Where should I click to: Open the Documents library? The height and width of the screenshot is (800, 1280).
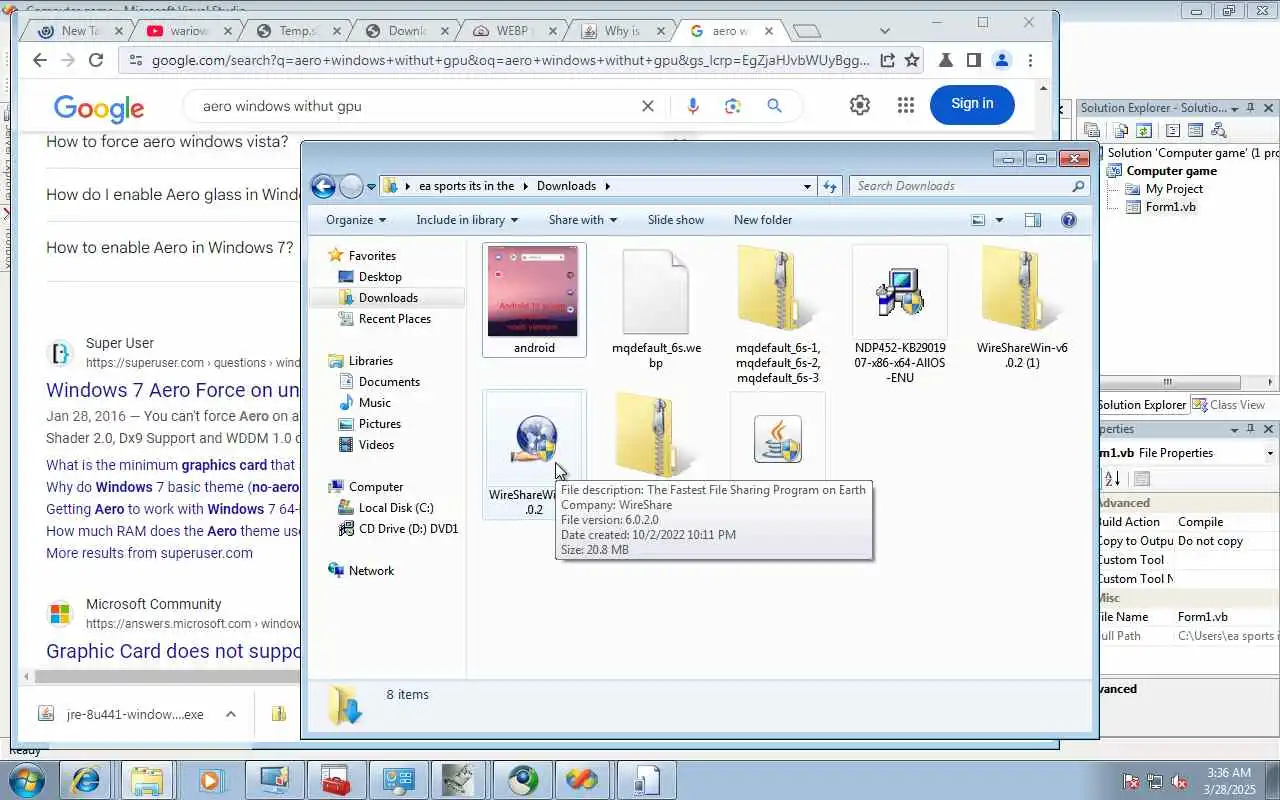pyautogui.click(x=389, y=382)
